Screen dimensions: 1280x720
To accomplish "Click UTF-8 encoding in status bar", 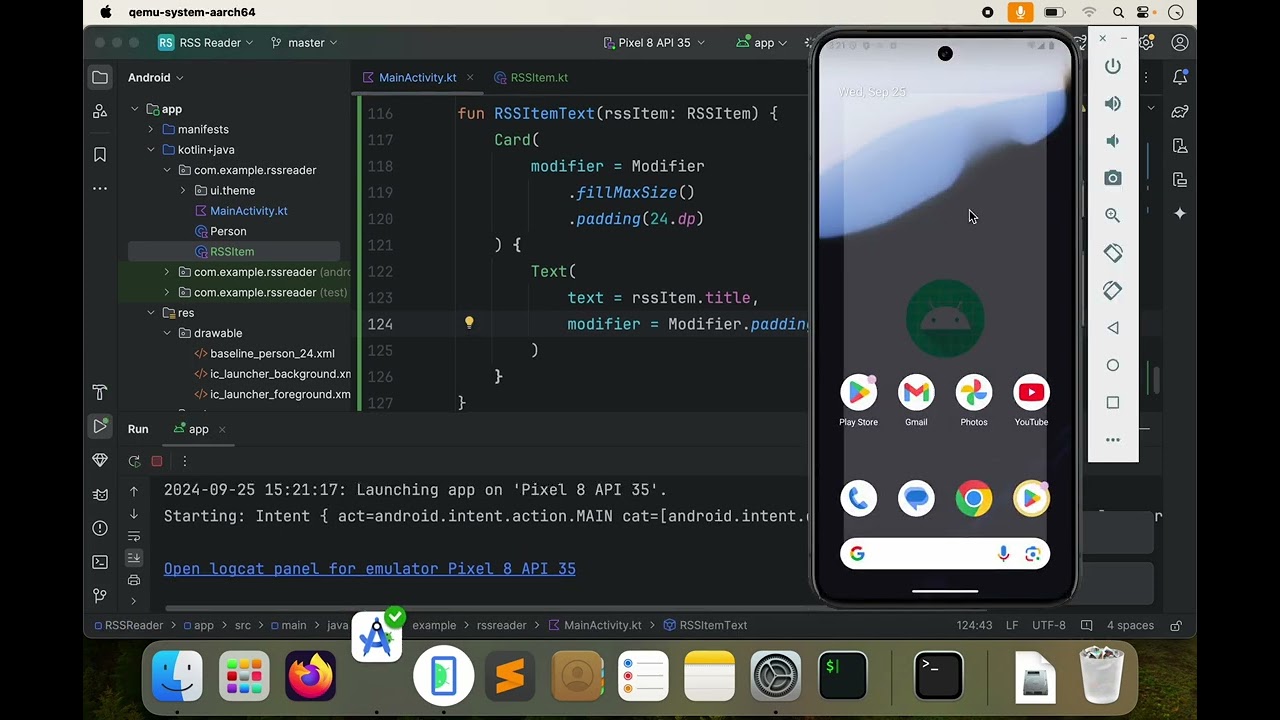I will (x=1049, y=625).
